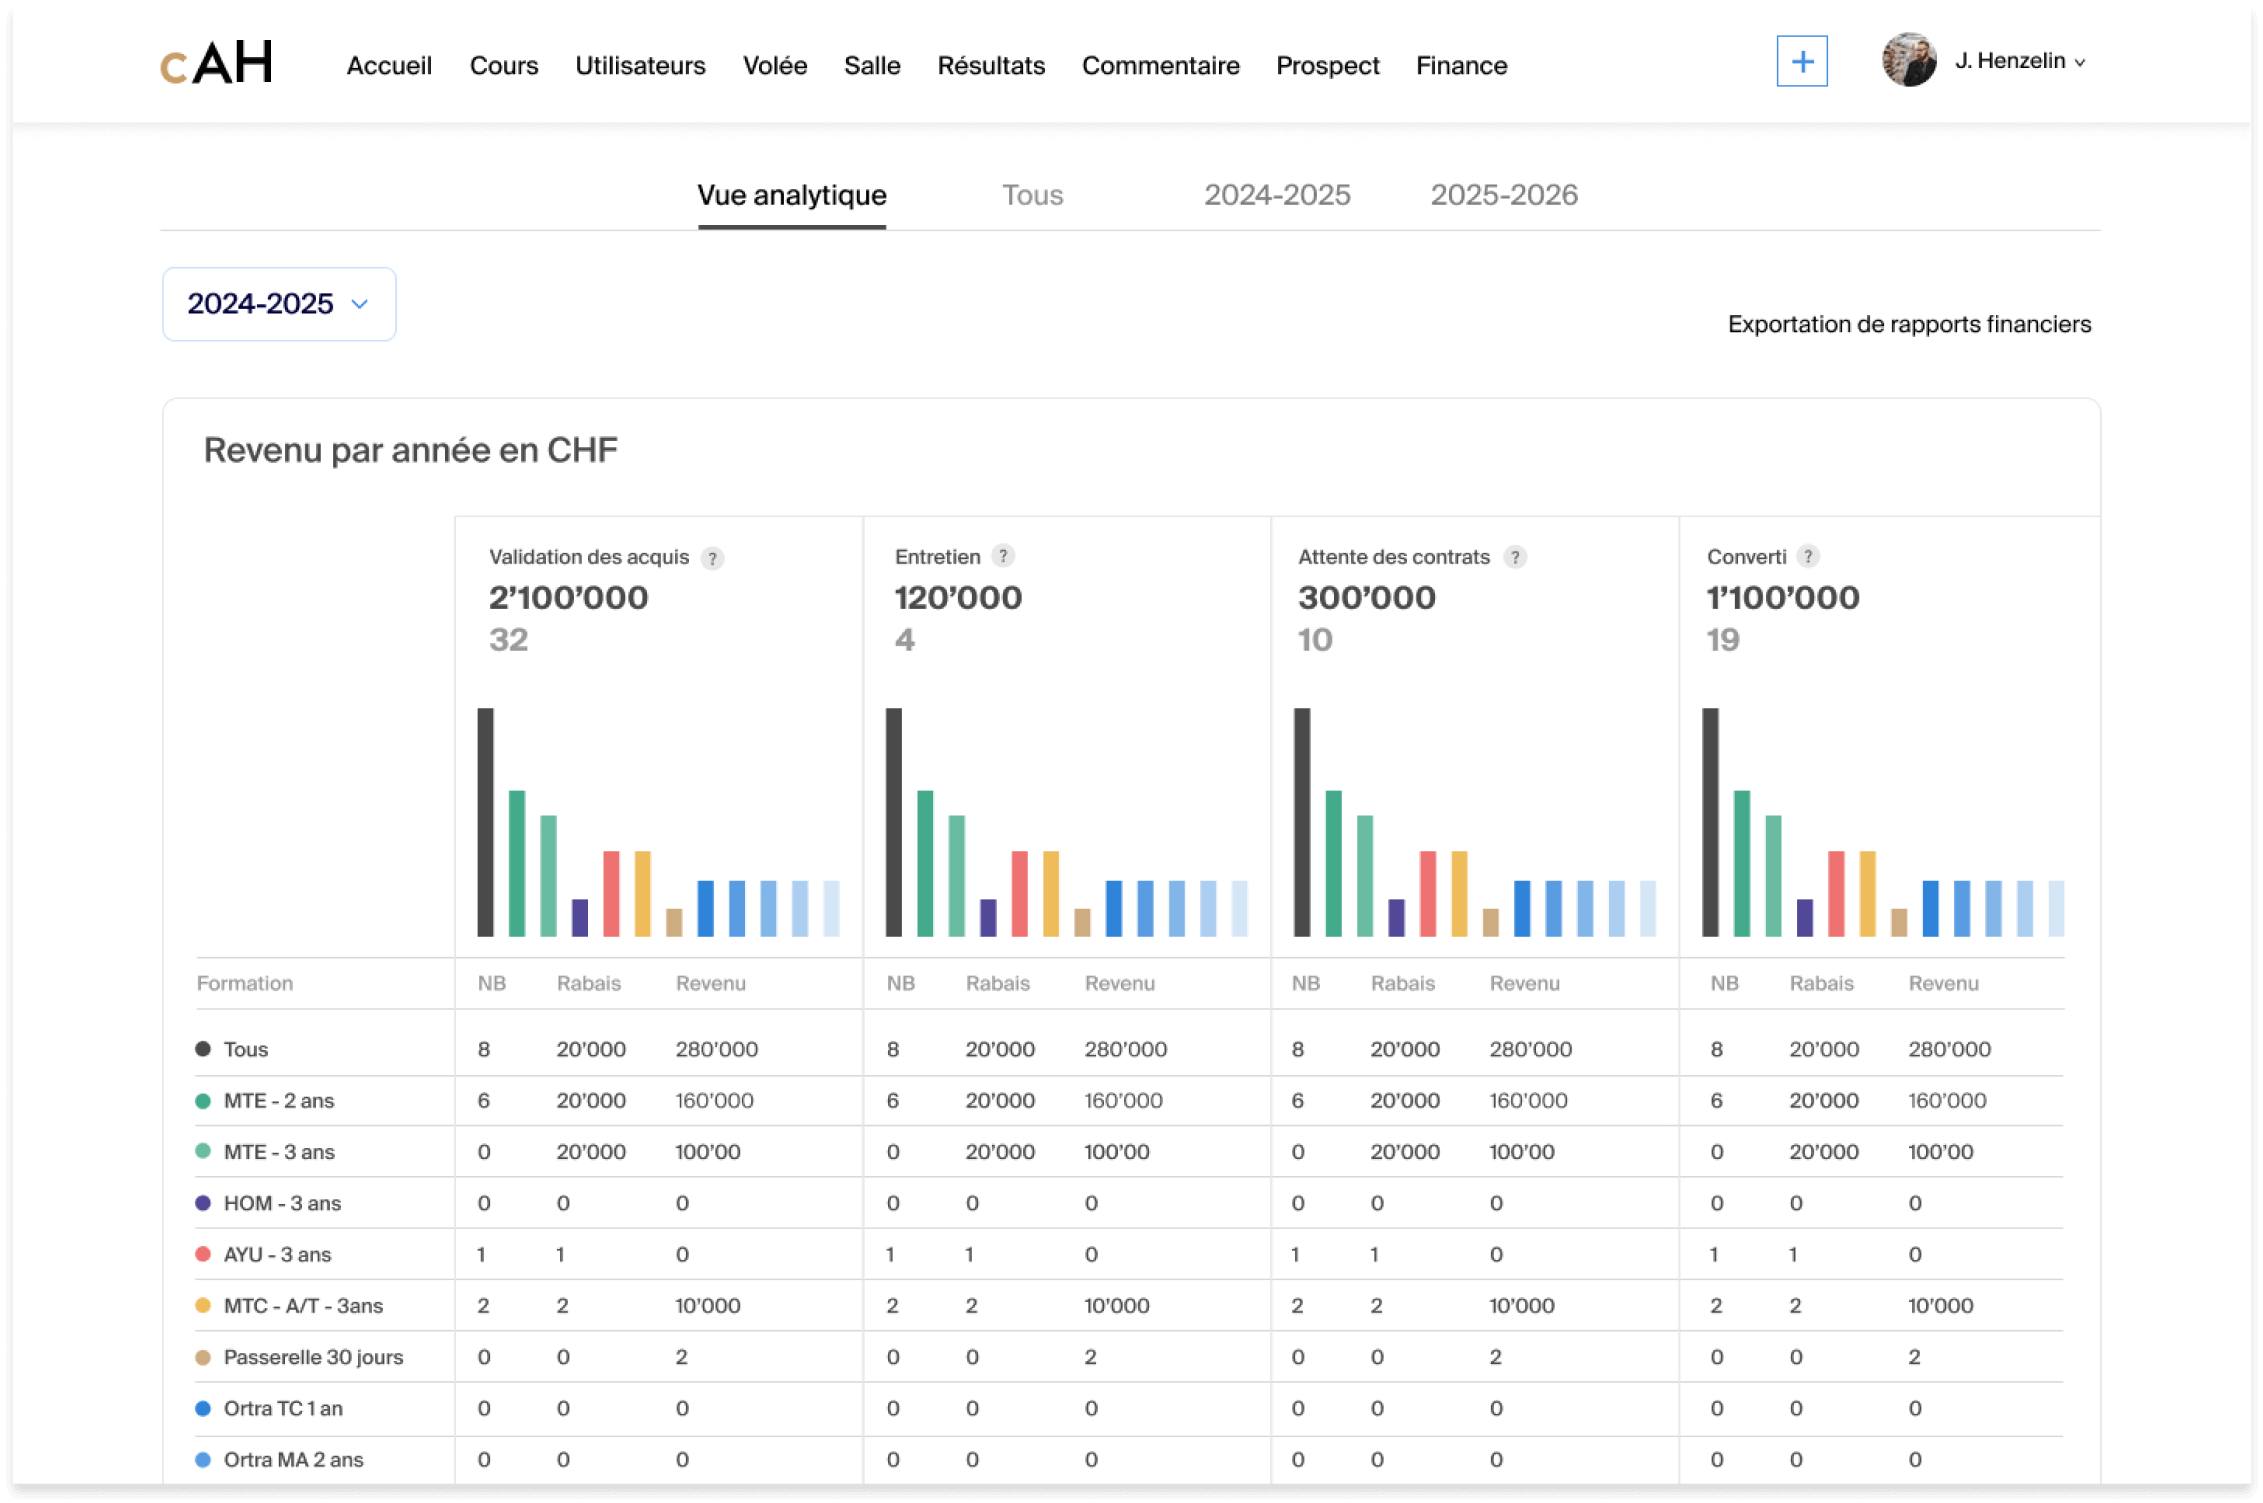Screen dimensions: 2263x1503
Task: Expand the J. Henzelin user menu chevron
Action: 2081,63
